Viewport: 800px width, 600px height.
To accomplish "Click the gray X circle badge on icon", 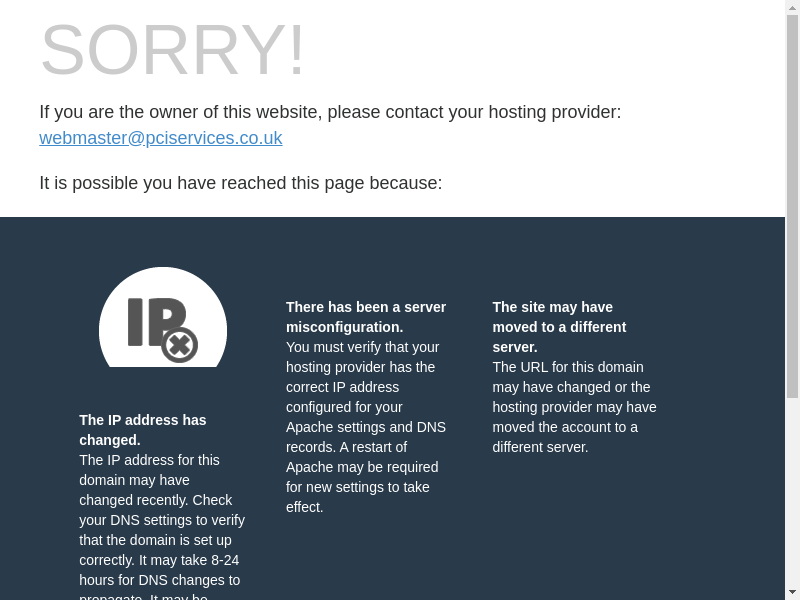I will point(180,345).
